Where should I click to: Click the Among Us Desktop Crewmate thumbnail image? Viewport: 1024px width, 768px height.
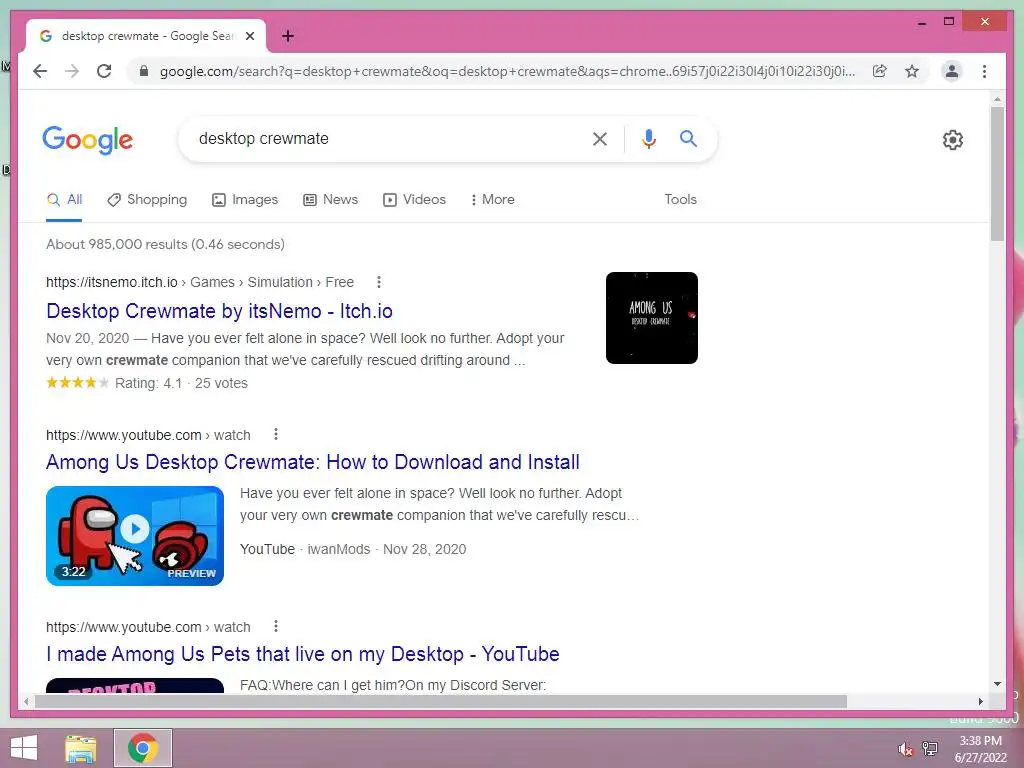tap(652, 318)
